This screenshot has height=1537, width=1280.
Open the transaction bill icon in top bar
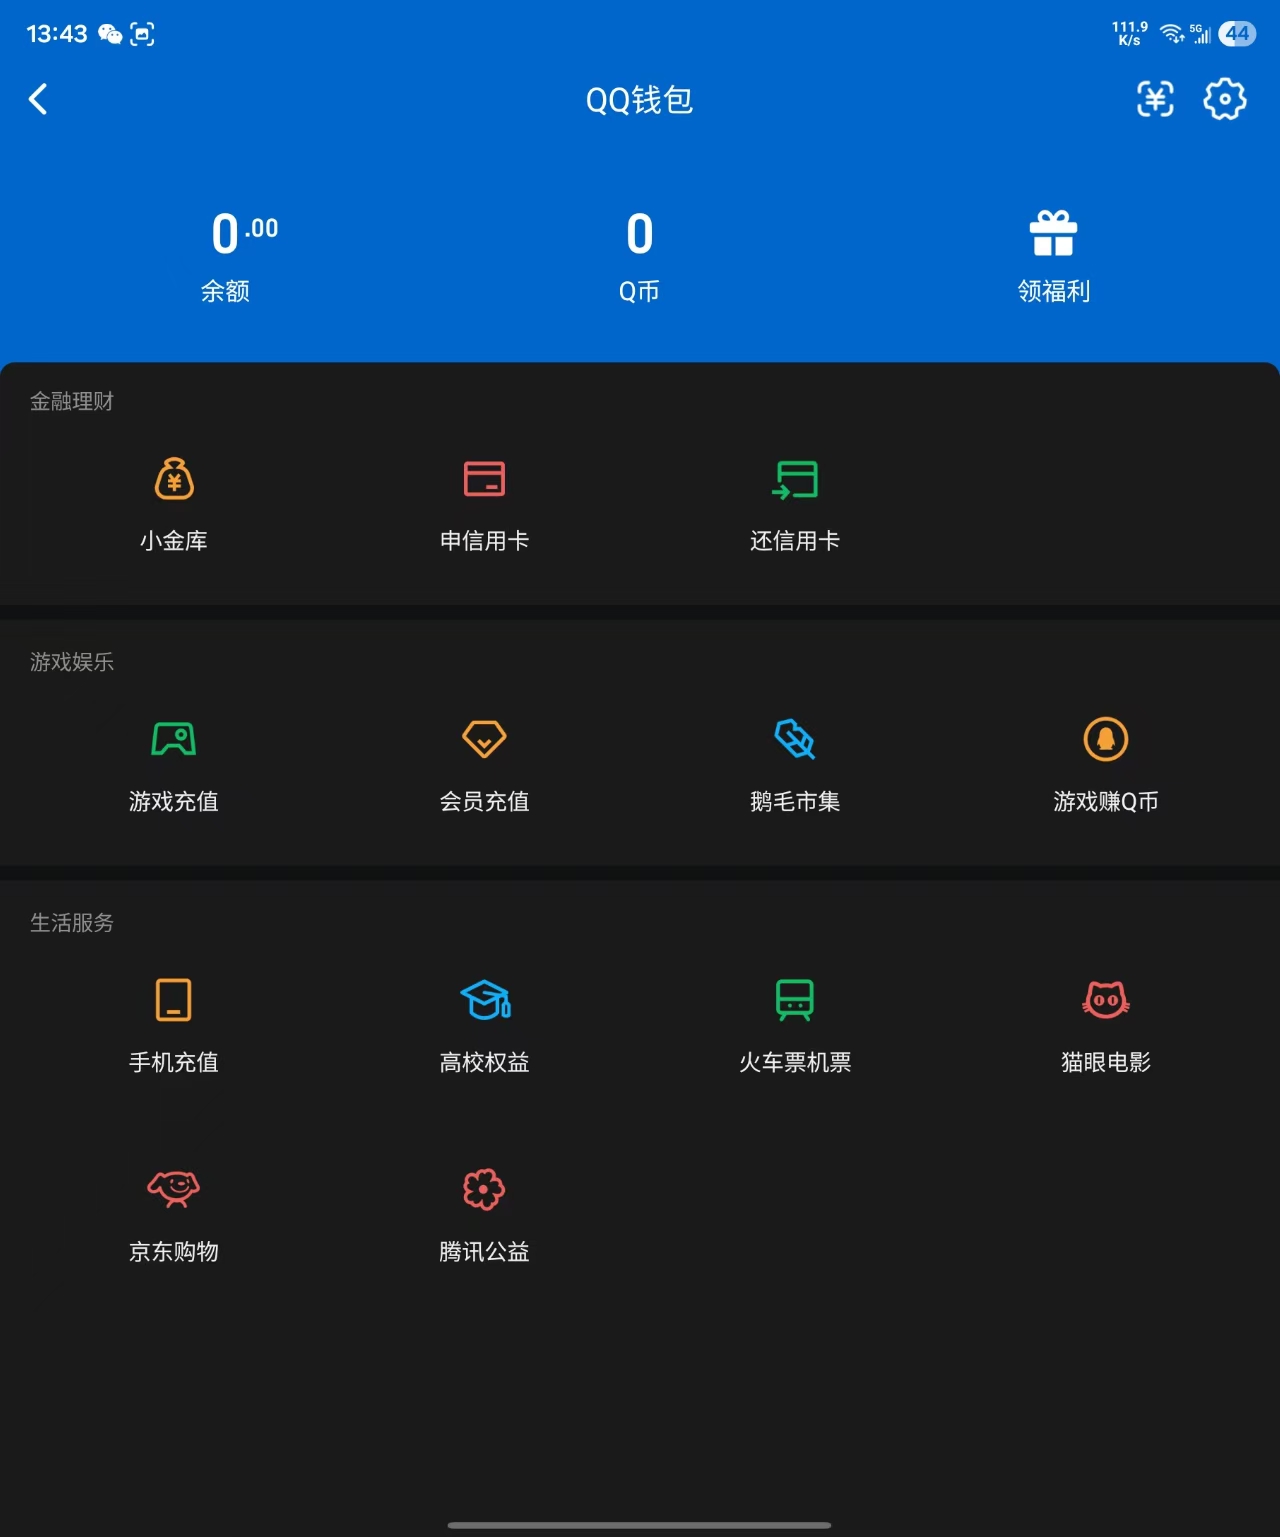tap(1155, 99)
